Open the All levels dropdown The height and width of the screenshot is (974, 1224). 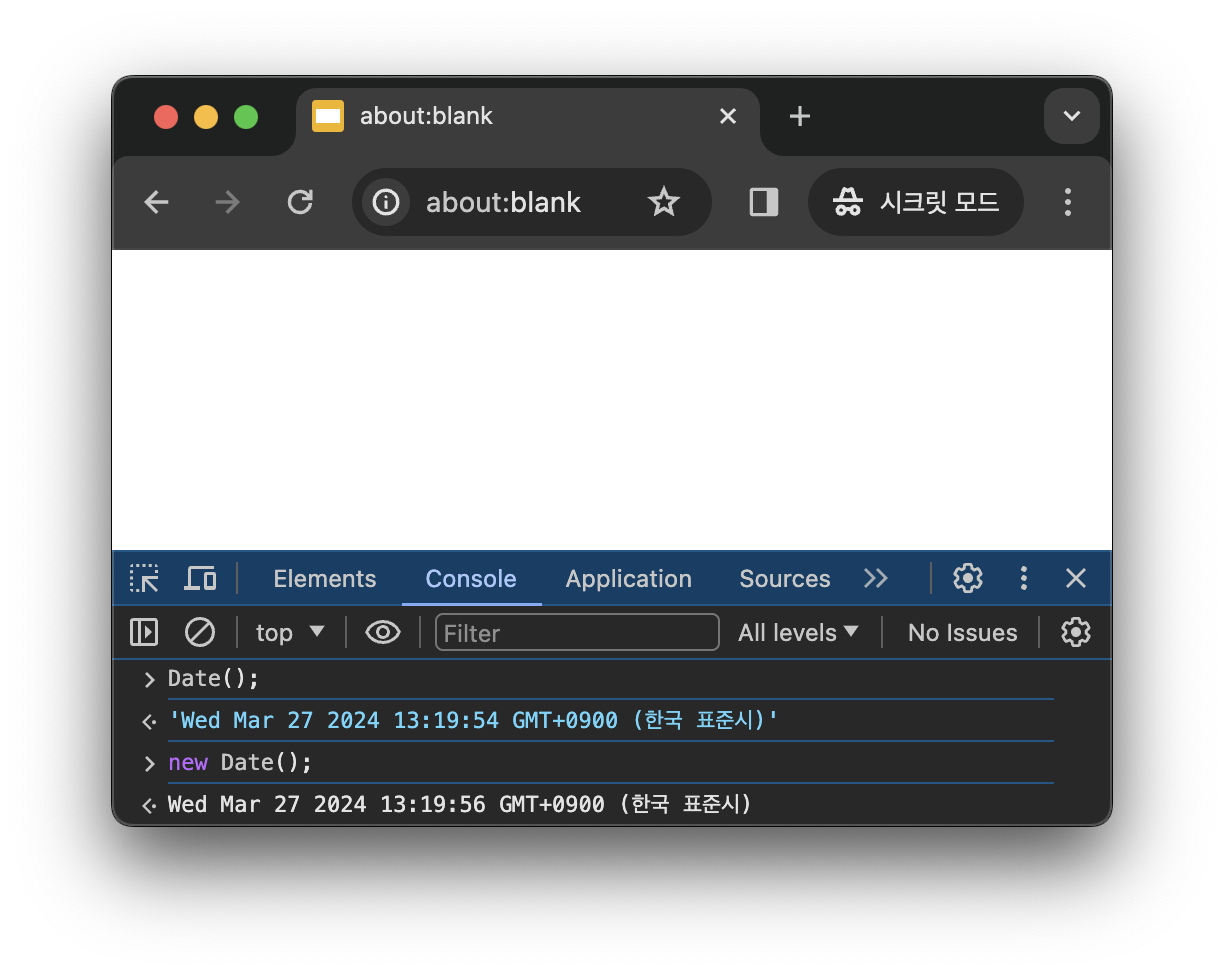(798, 632)
